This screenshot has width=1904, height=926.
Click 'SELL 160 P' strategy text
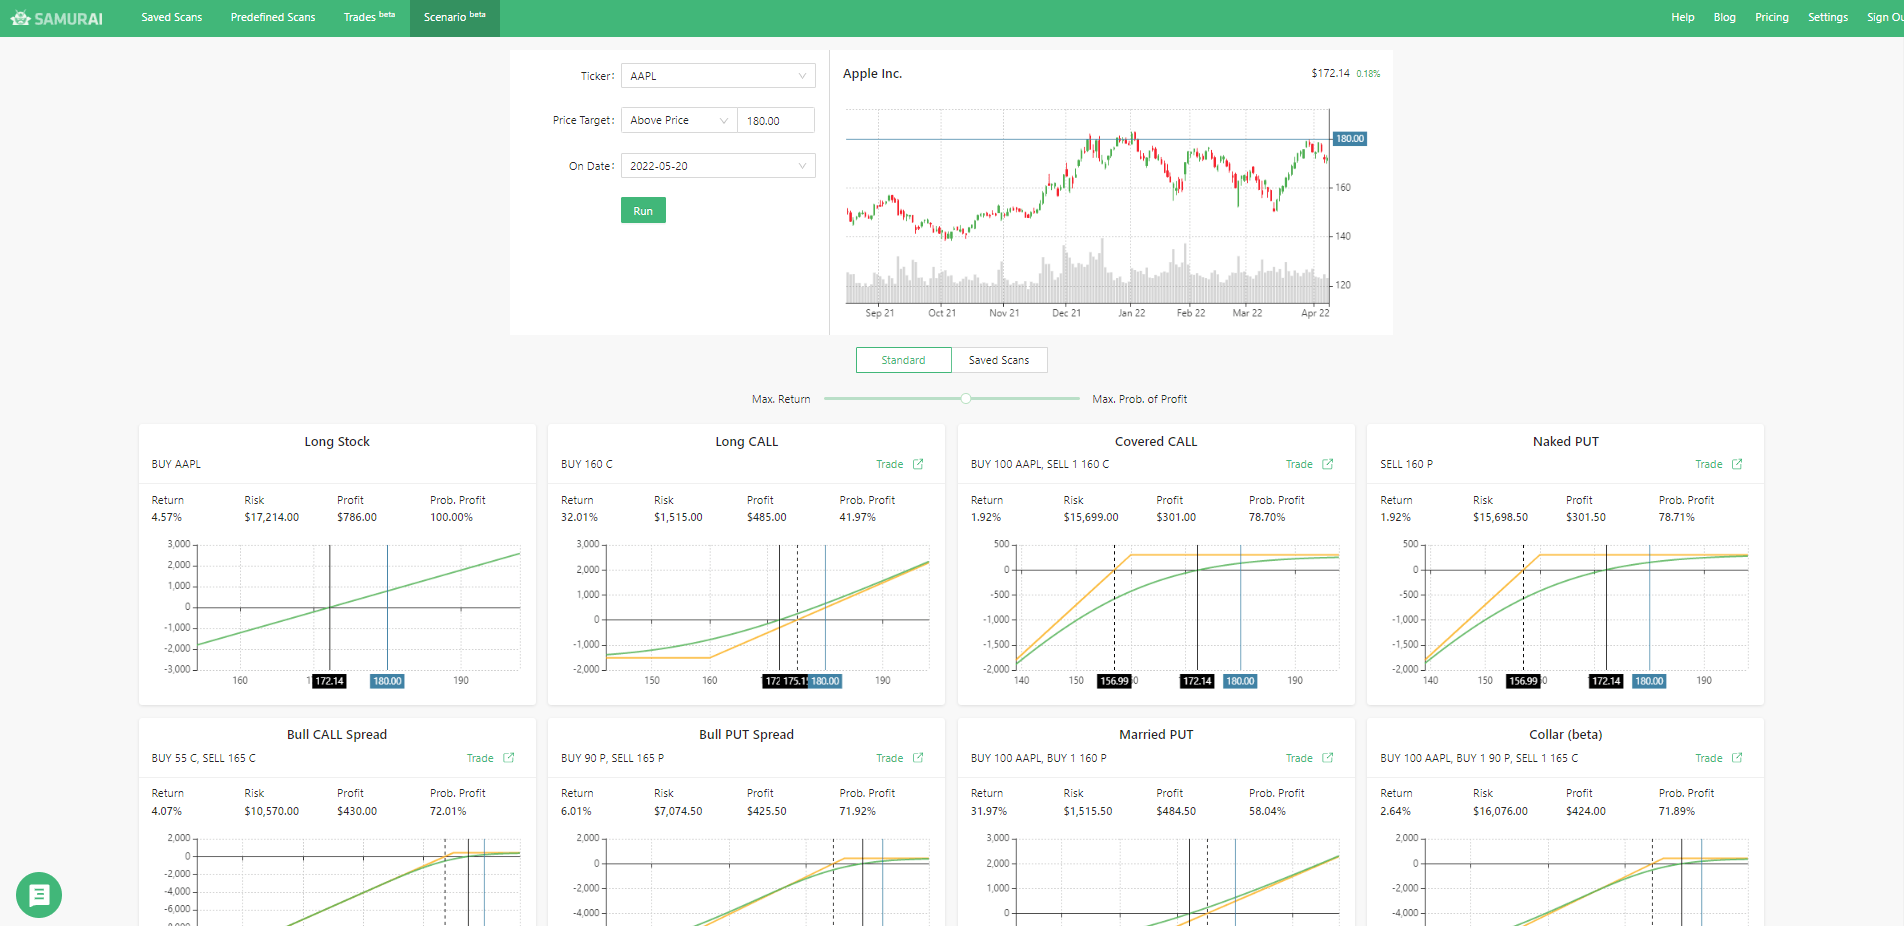(x=1407, y=464)
